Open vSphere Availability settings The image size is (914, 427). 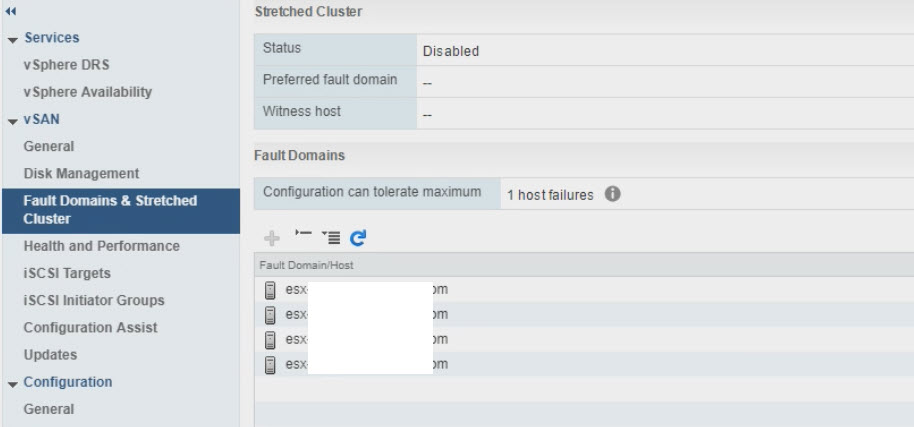click(88, 92)
